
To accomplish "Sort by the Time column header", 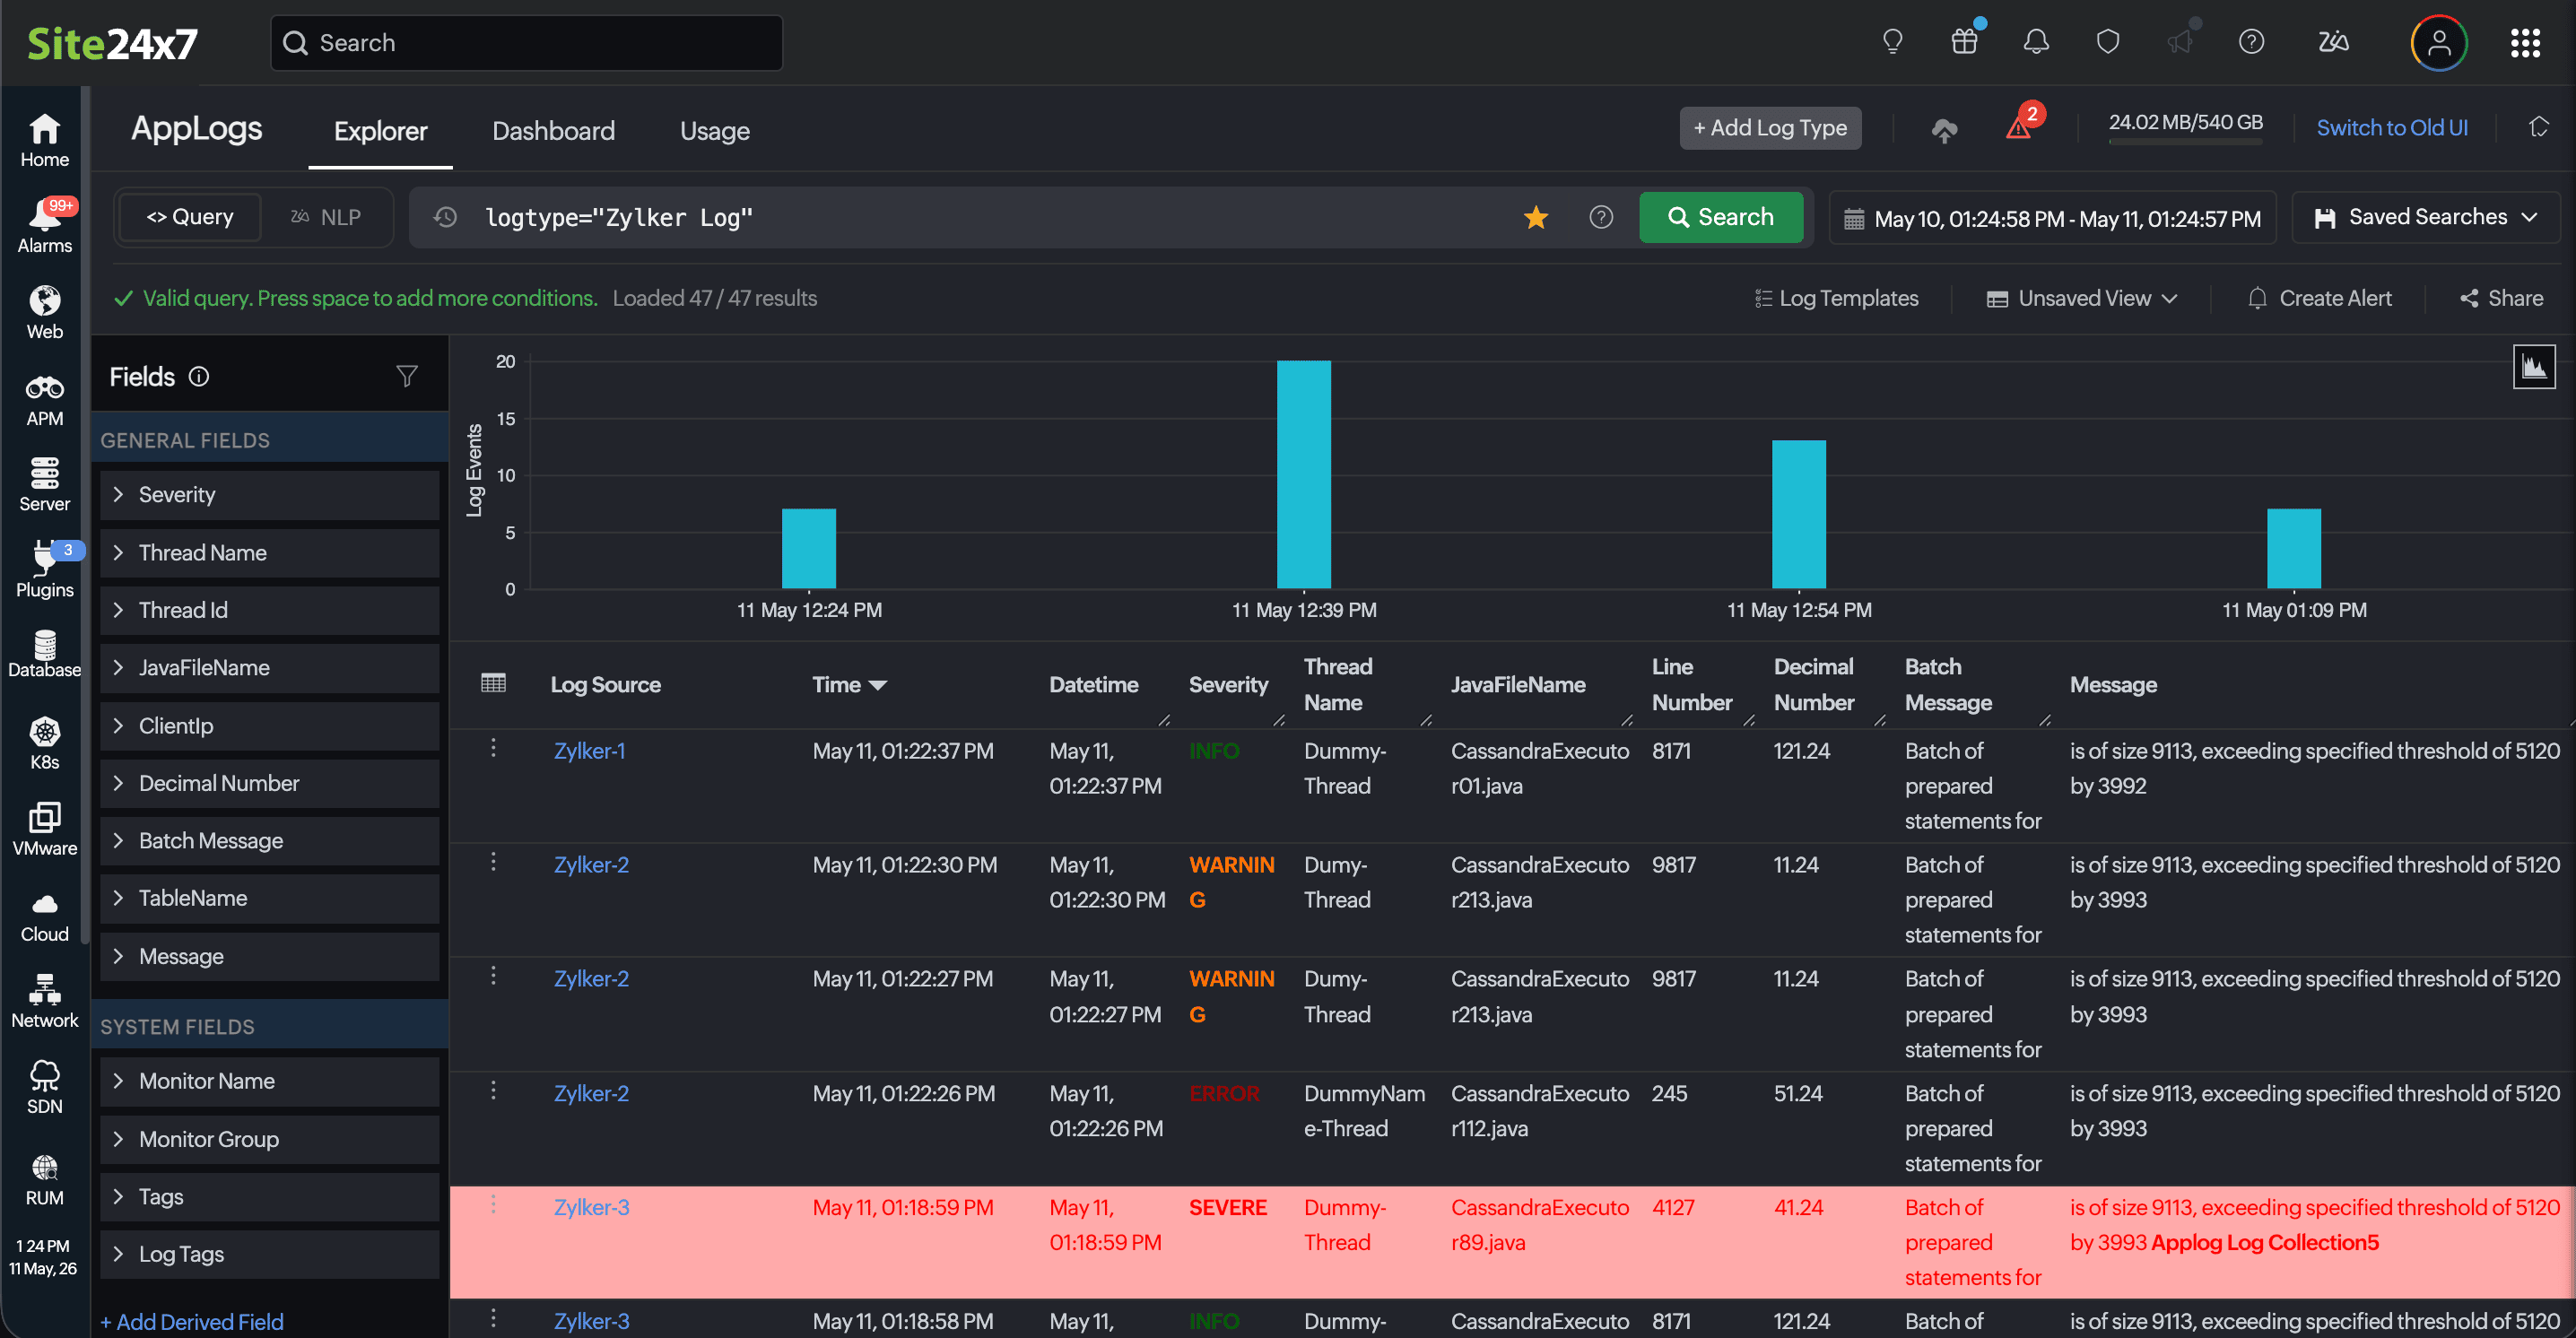I will click(x=849, y=685).
